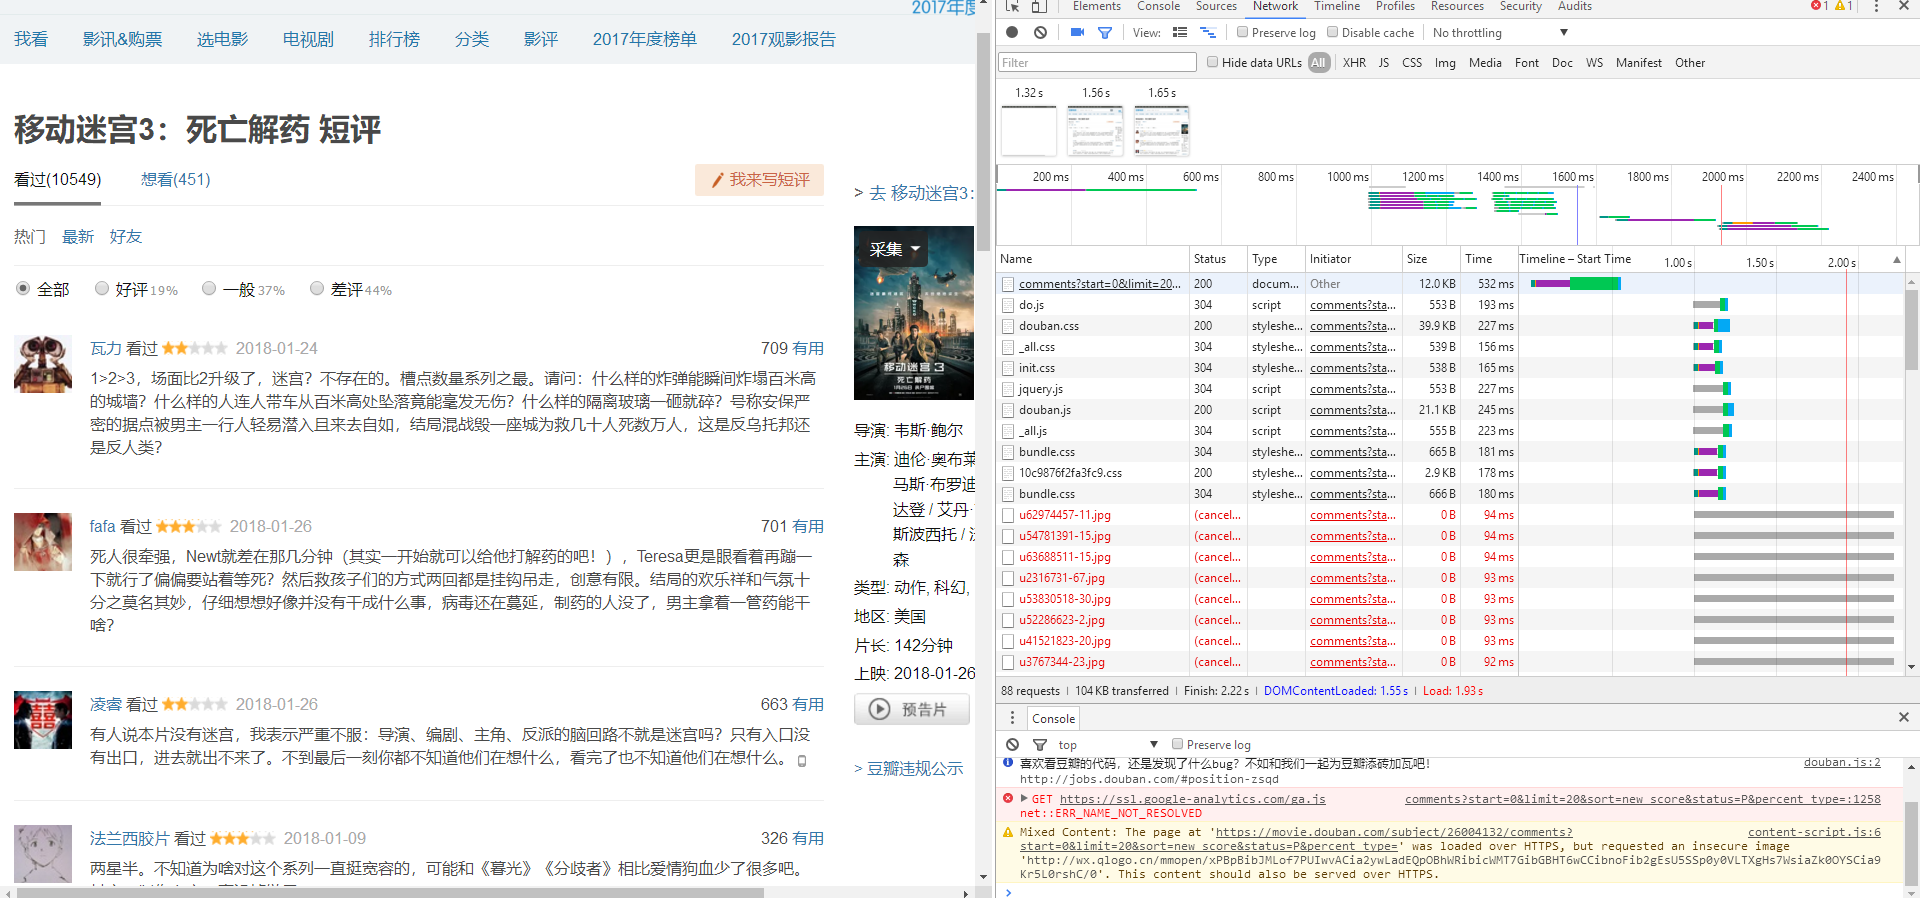Expand the GET ga.js error entry
The image size is (1920, 898).
click(x=1024, y=798)
